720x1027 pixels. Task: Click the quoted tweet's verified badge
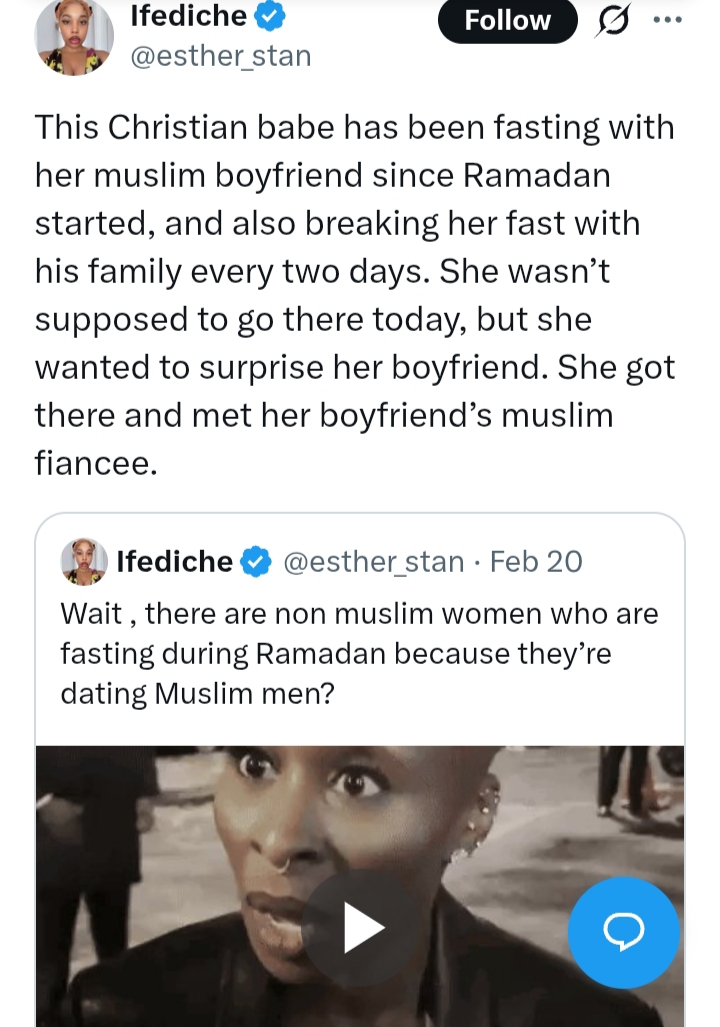(257, 562)
